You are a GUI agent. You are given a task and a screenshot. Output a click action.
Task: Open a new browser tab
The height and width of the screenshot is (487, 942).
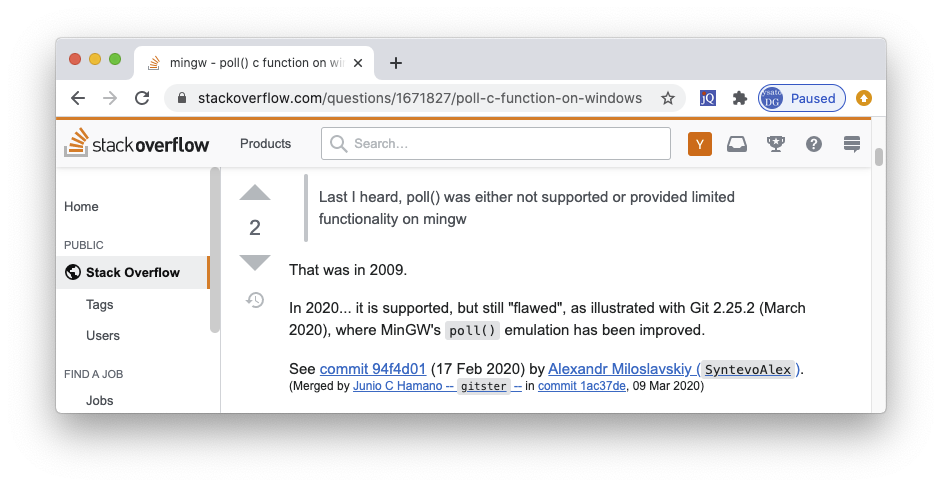tap(396, 63)
